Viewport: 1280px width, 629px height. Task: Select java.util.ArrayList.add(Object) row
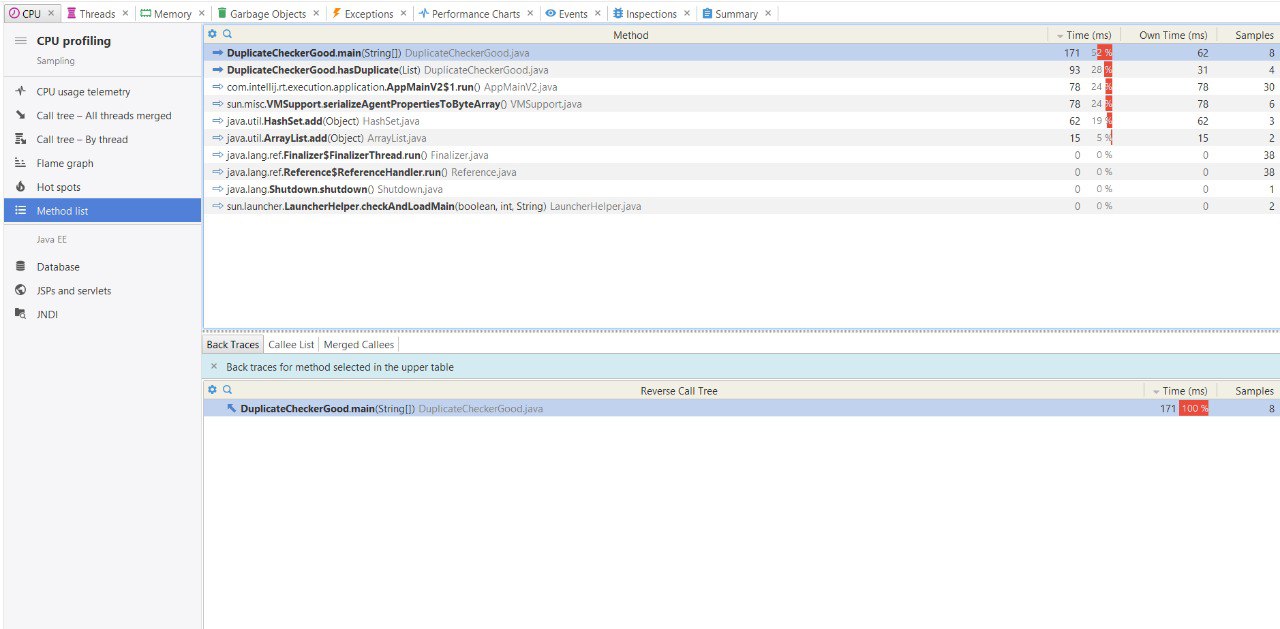[x=741, y=138]
